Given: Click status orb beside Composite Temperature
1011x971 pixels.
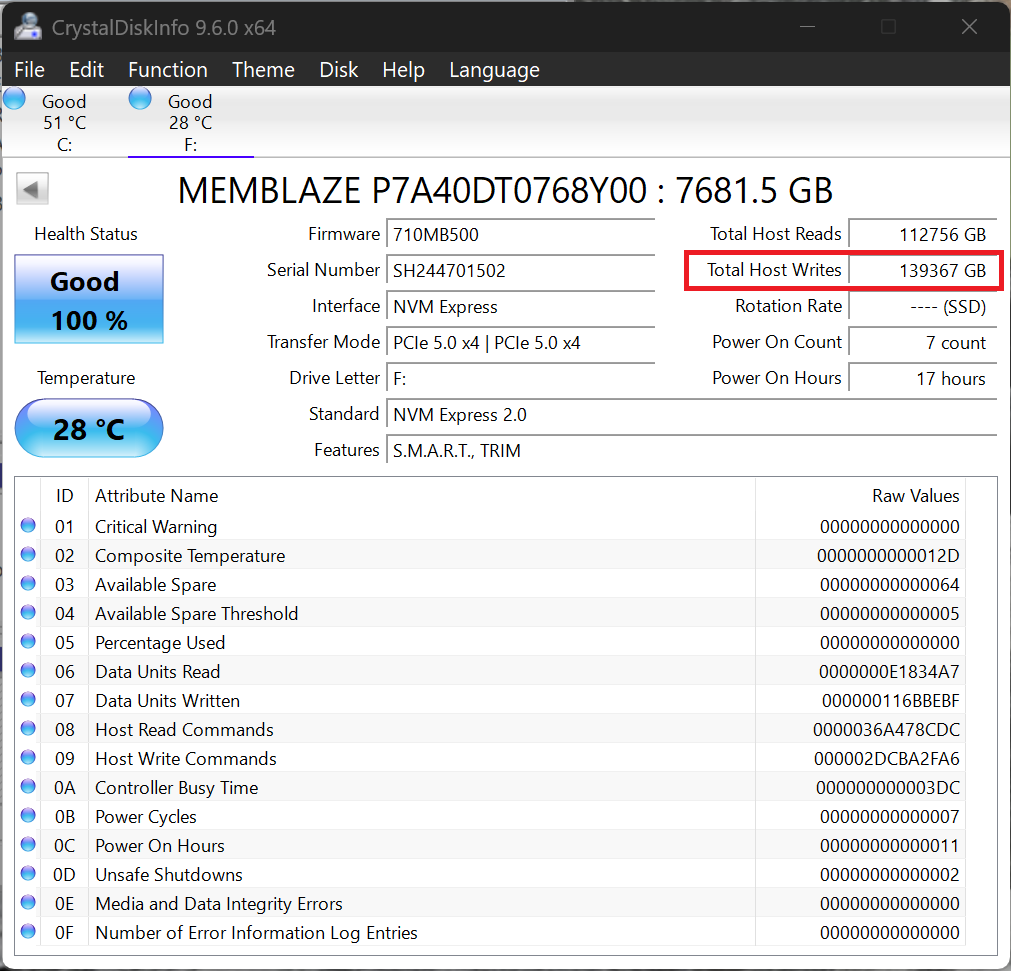Looking at the screenshot, I should 28,555.
